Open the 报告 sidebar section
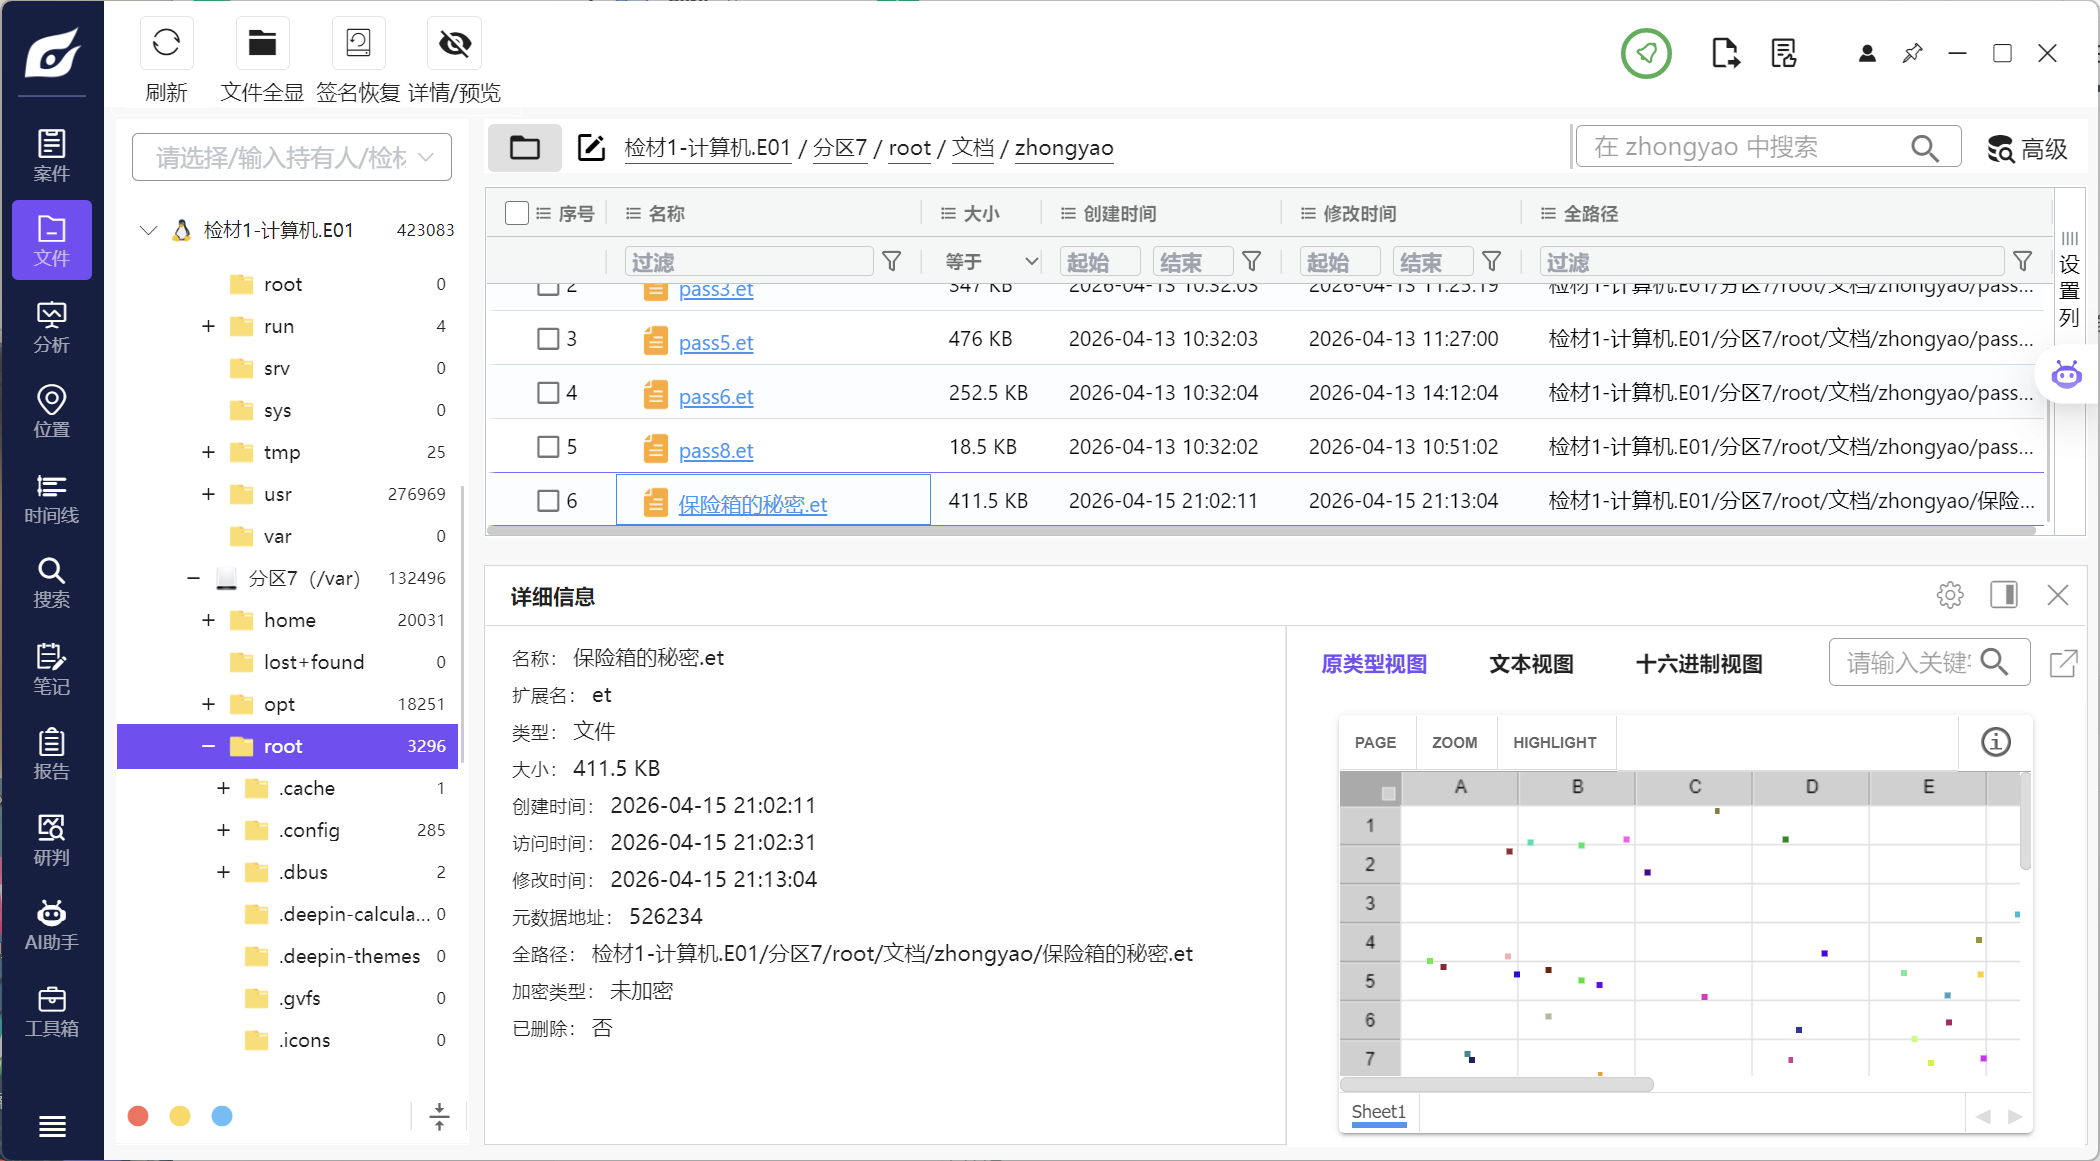The height and width of the screenshot is (1161, 2100). click(52, 754)
